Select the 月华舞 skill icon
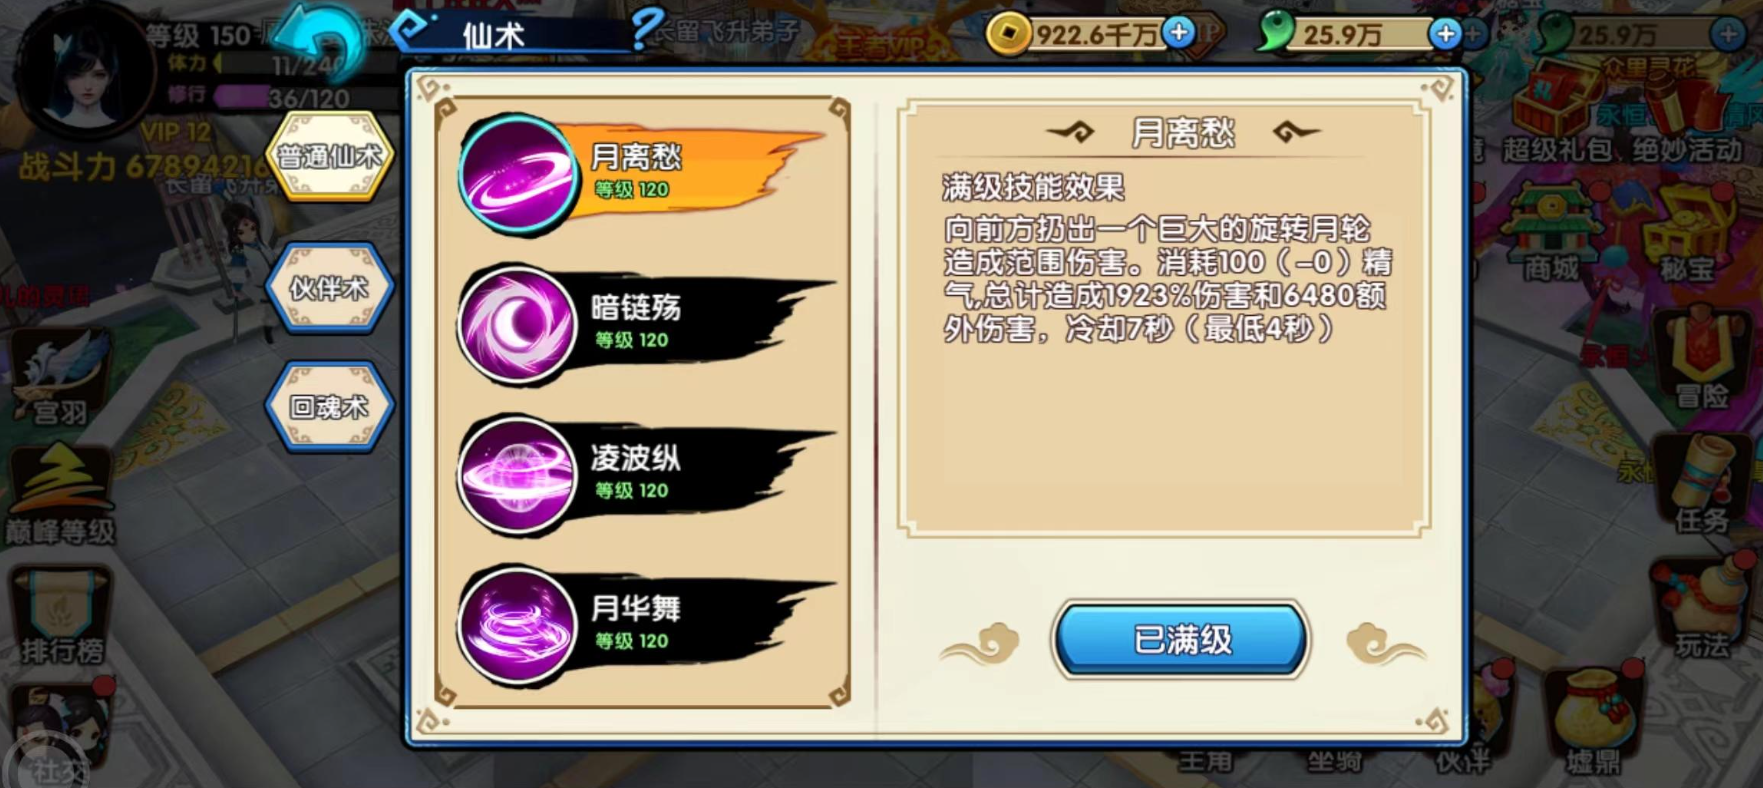The image size is (1763, 788). (517, 625)
